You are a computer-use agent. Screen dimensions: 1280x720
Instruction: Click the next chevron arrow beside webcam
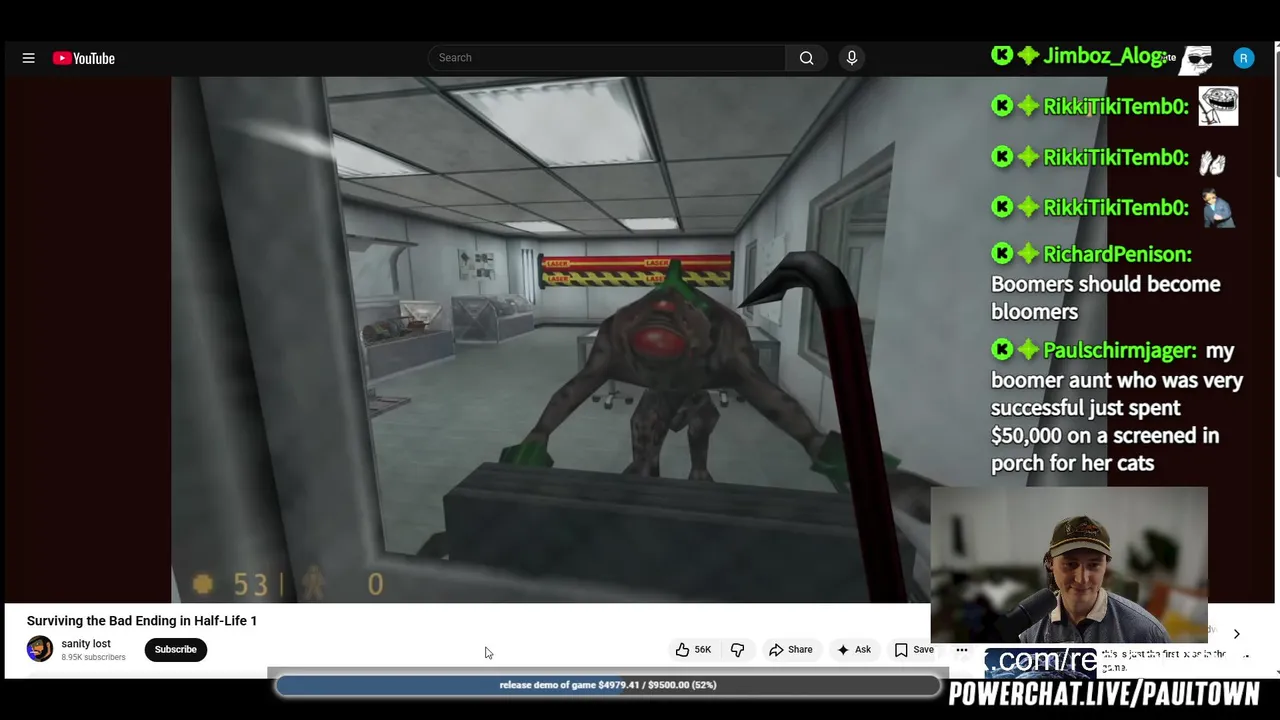(1237, 634)
